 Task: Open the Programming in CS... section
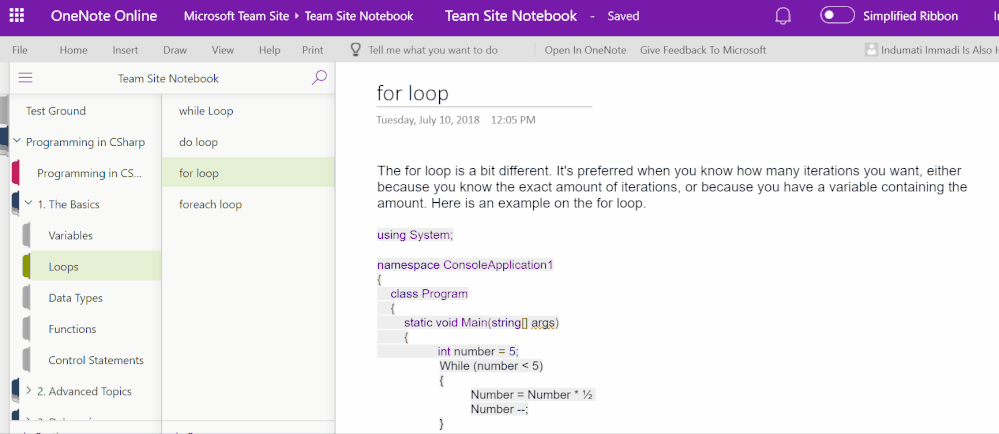pyautogui.click(x=90, y=173)
